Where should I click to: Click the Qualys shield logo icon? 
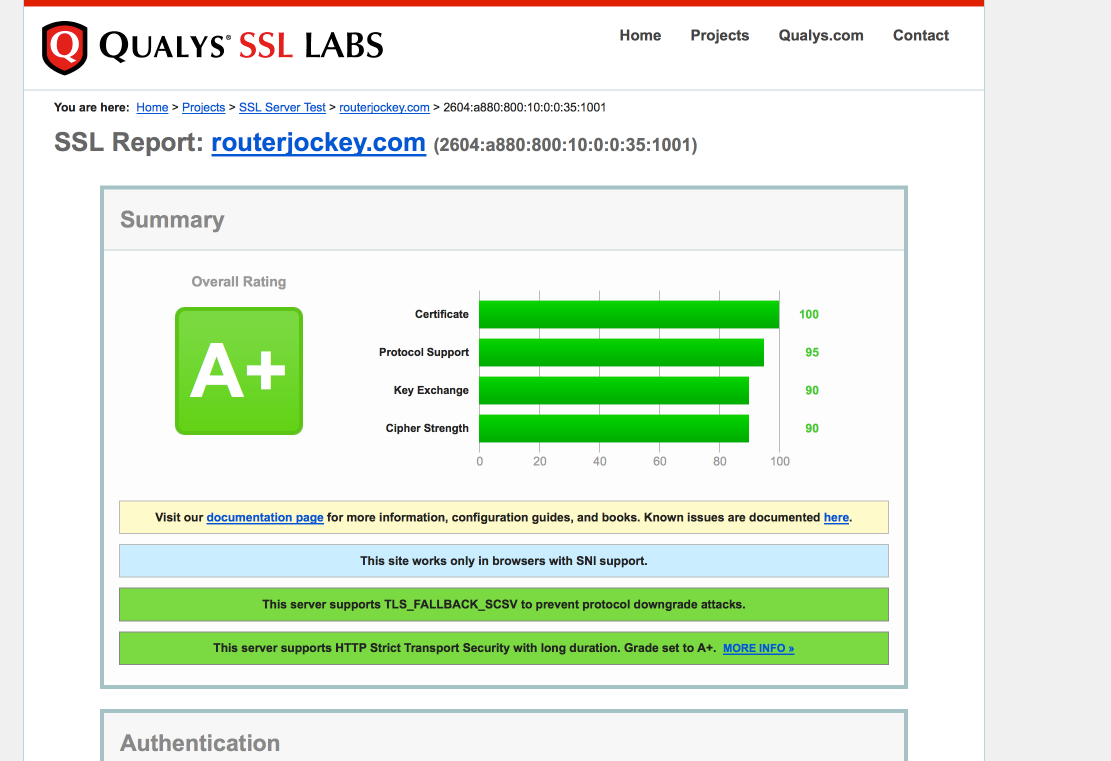coord(63,47)
